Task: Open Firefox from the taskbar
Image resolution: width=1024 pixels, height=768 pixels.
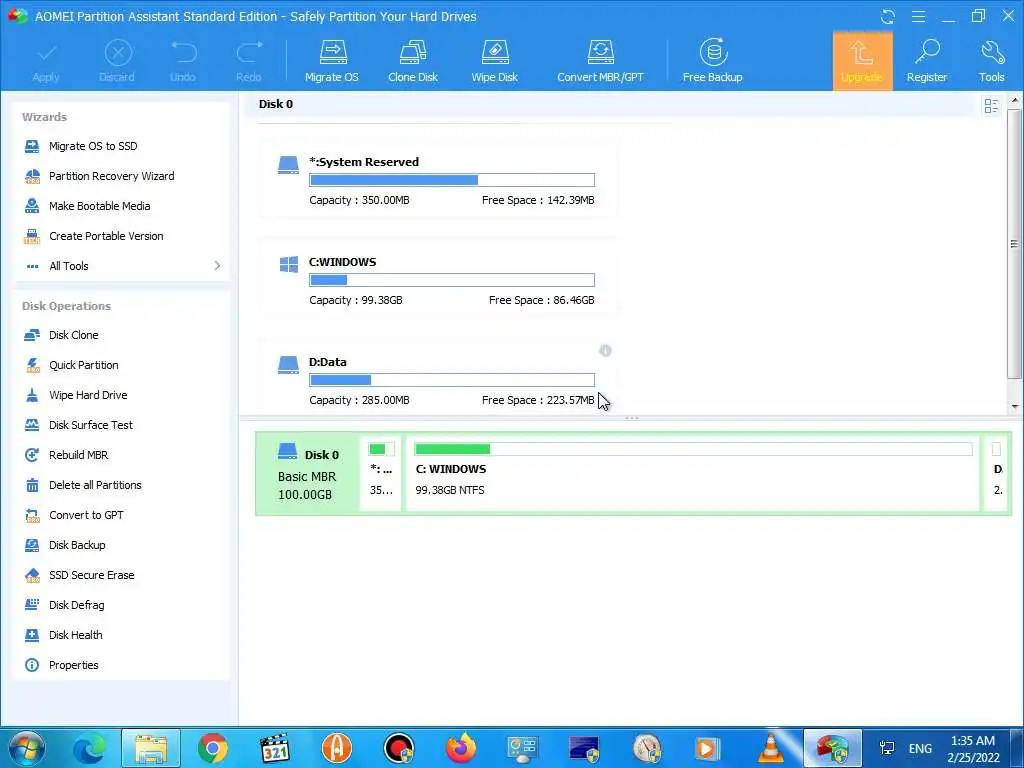Action: pos(461,748)
